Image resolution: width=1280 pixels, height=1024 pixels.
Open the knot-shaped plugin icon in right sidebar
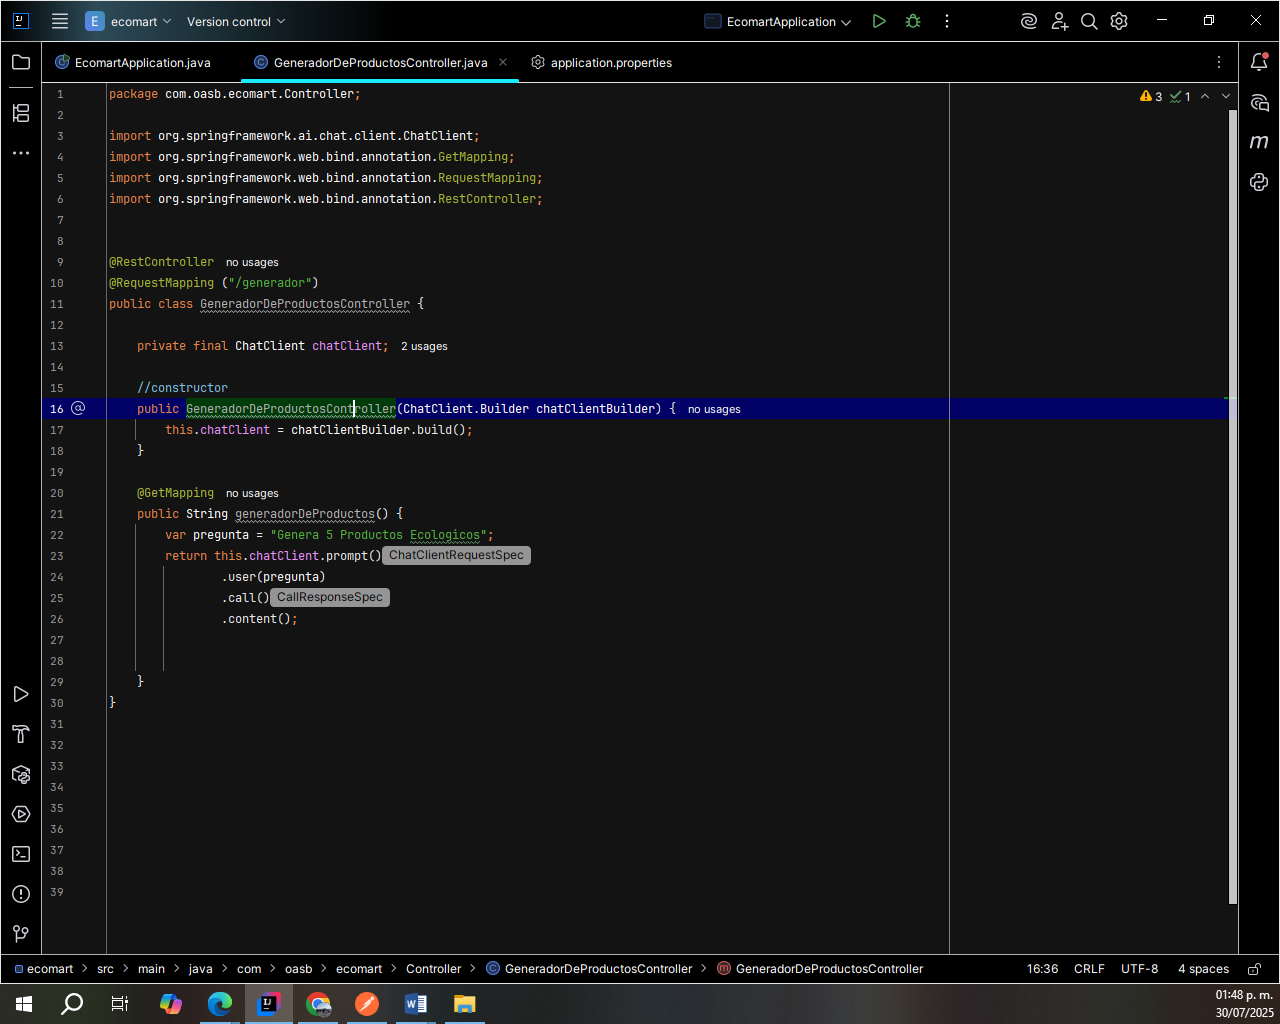coord(1260,182)
